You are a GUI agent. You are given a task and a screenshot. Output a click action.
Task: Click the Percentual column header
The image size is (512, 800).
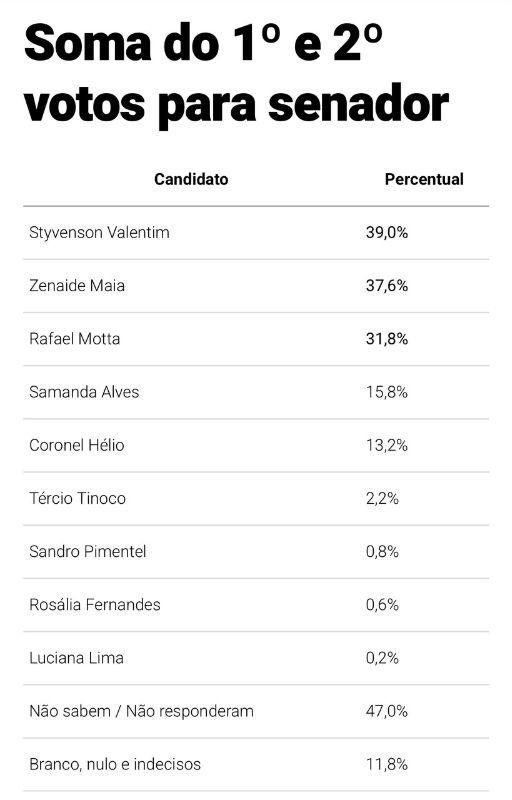[424, 179]
